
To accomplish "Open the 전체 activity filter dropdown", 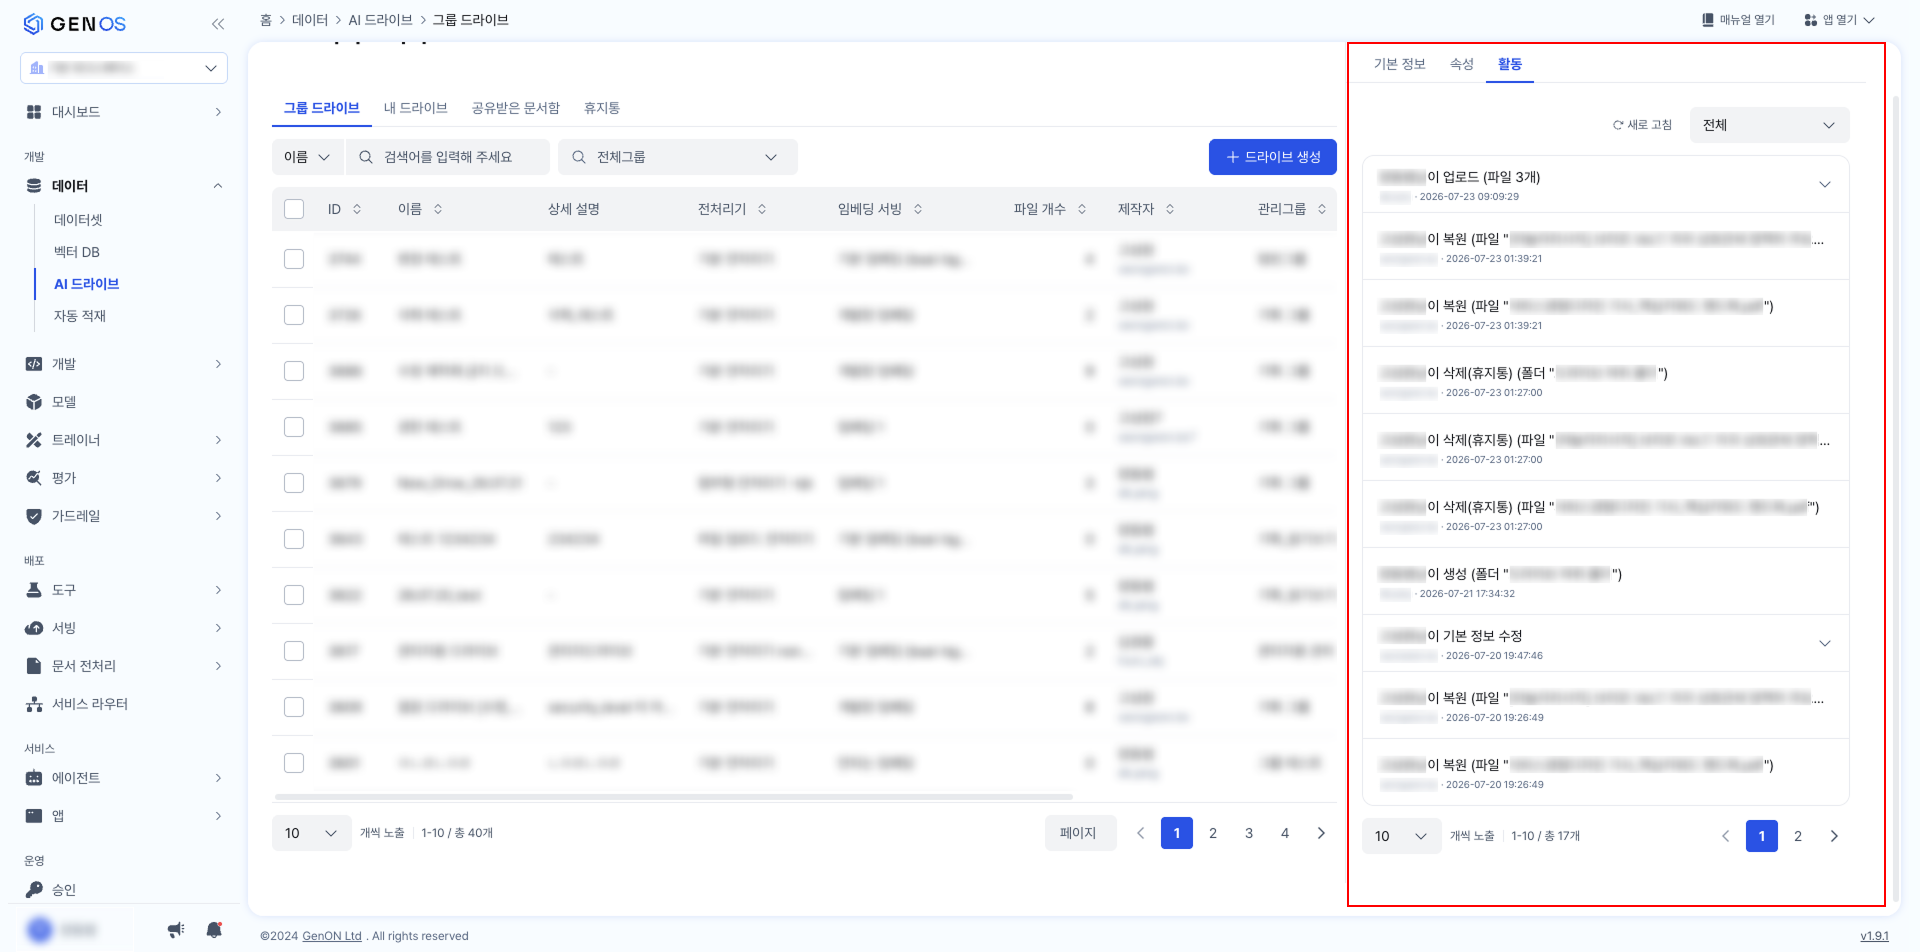I will coord(1769,125).
